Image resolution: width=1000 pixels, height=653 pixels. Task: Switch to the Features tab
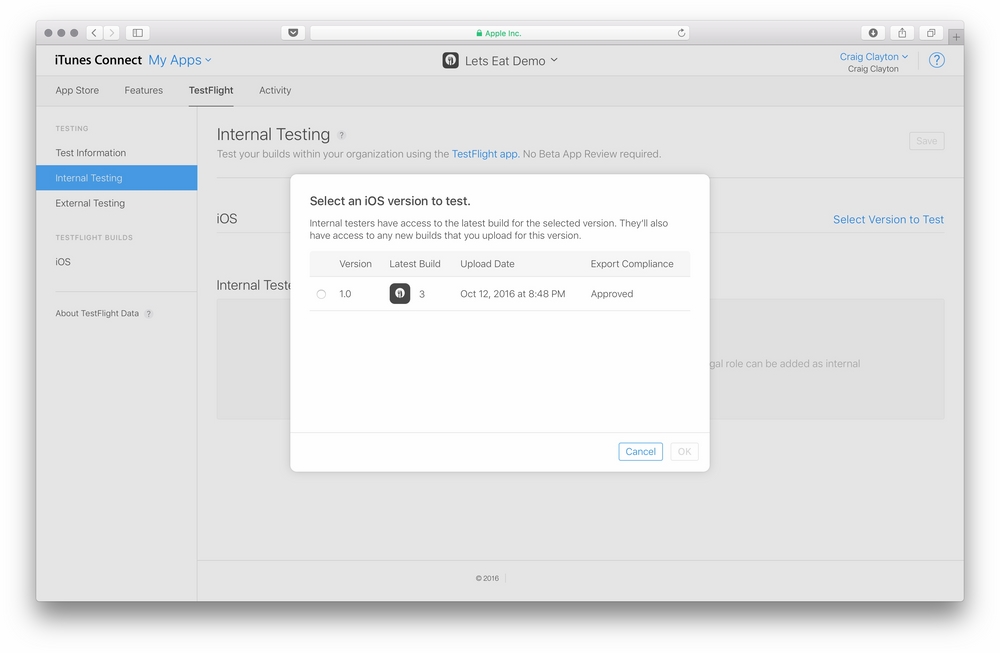pos(143,91)
